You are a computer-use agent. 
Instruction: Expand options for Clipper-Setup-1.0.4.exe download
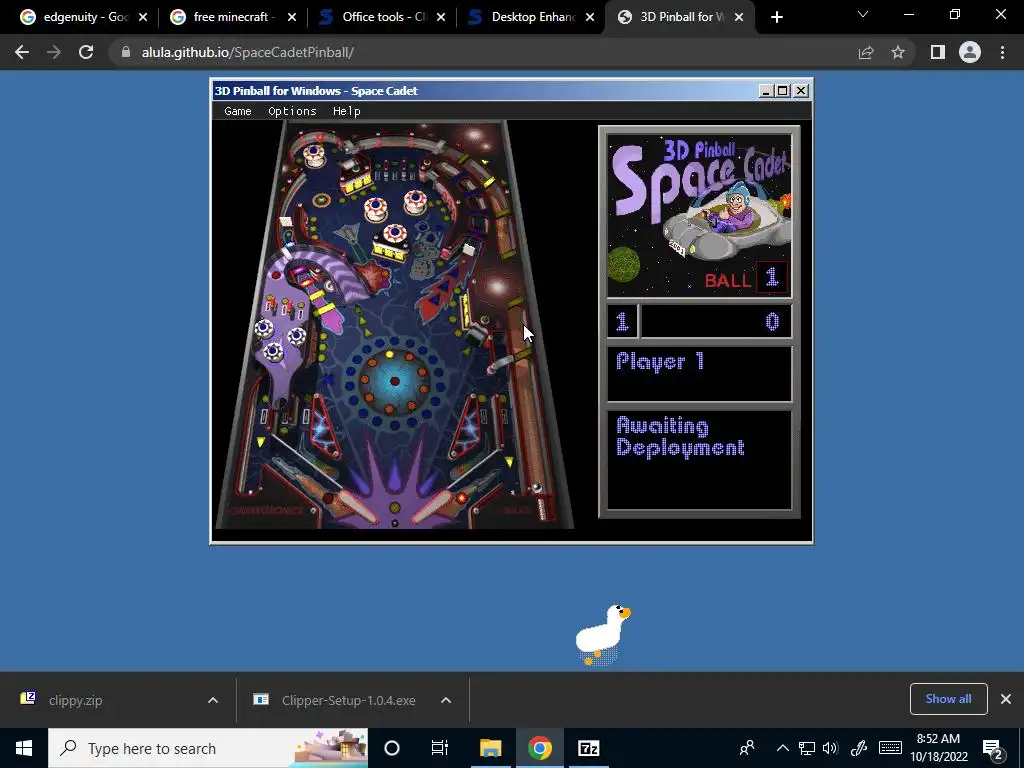click(x=446, y=700)
